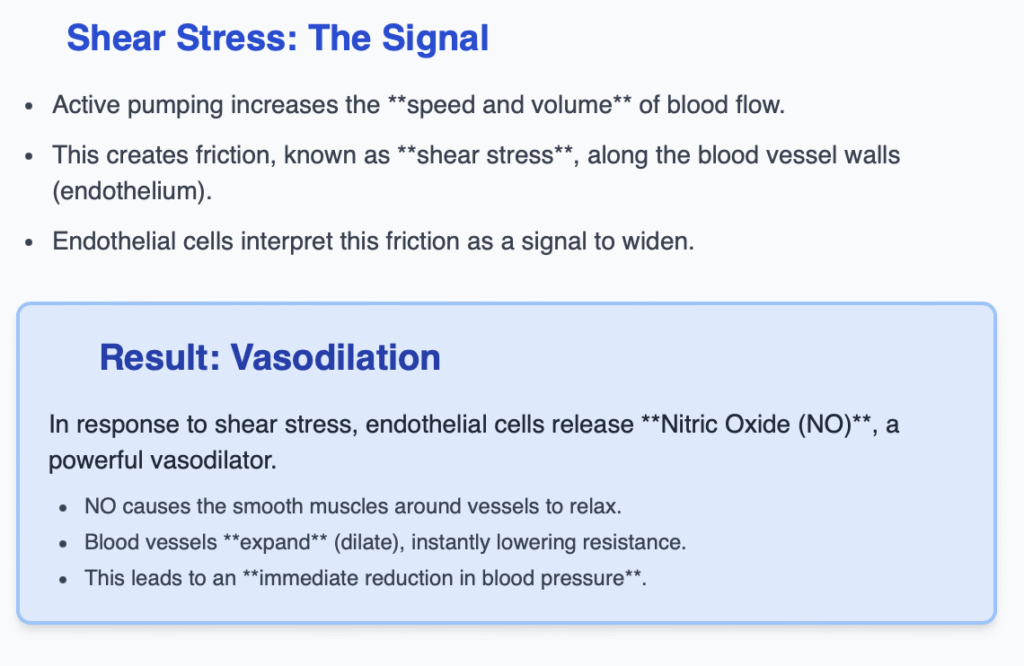Viewport: 1024px width, 666px height.
Task: Click the "Result: Vasodilation" heading
Action: (x=270, y=358)
